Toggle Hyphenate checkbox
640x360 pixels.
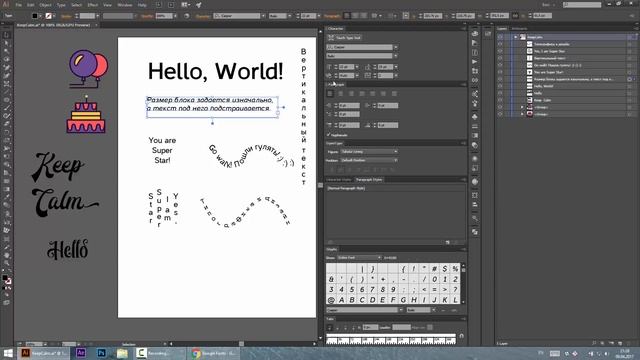click(x=329, y=135)
